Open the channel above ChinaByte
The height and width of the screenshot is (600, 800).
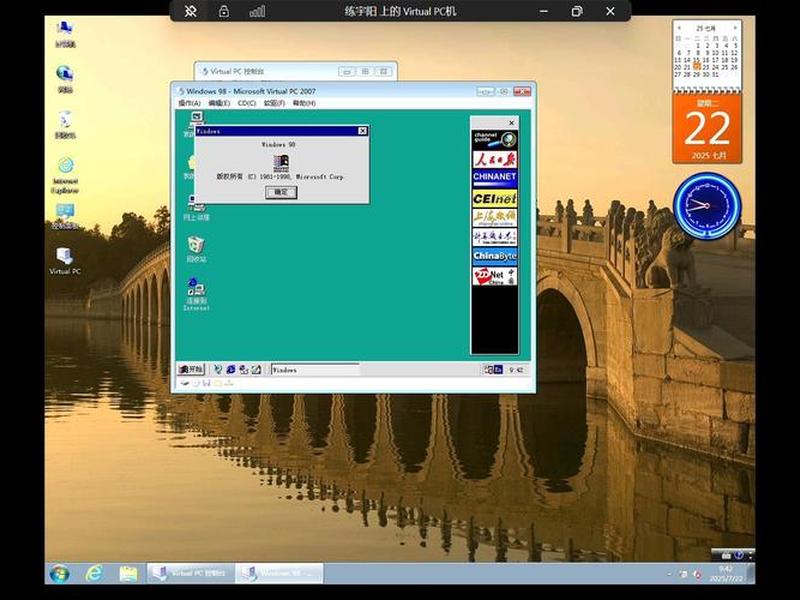pyautogui.click(x=494, y=237)
